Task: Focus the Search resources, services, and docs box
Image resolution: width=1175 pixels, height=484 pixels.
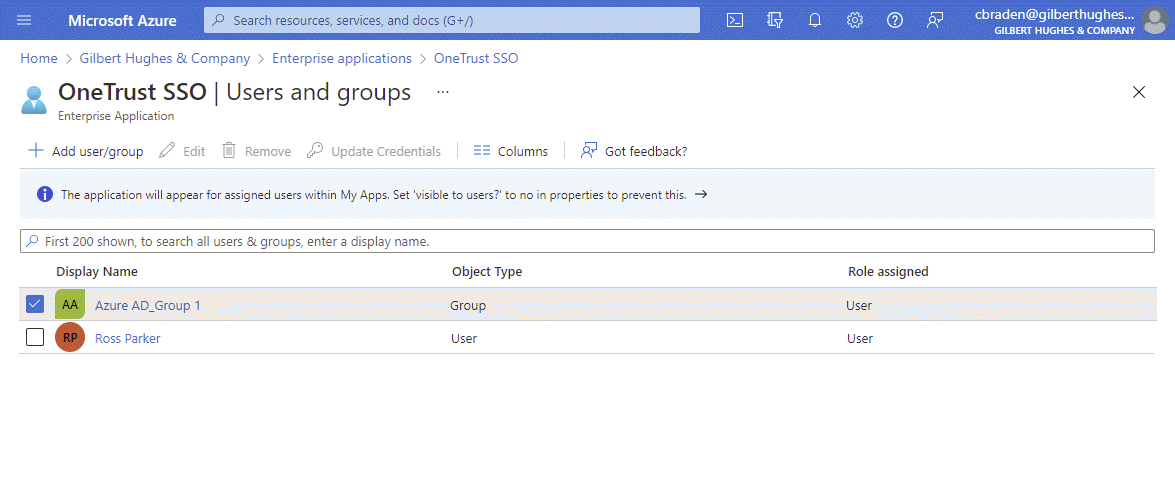Action: point(452,20)
